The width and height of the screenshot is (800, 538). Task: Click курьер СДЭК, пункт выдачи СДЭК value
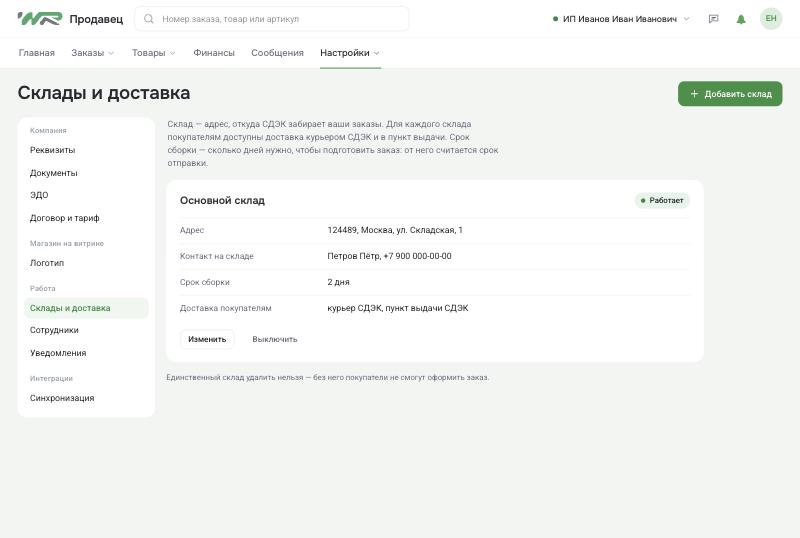click(x=398, y=308)
